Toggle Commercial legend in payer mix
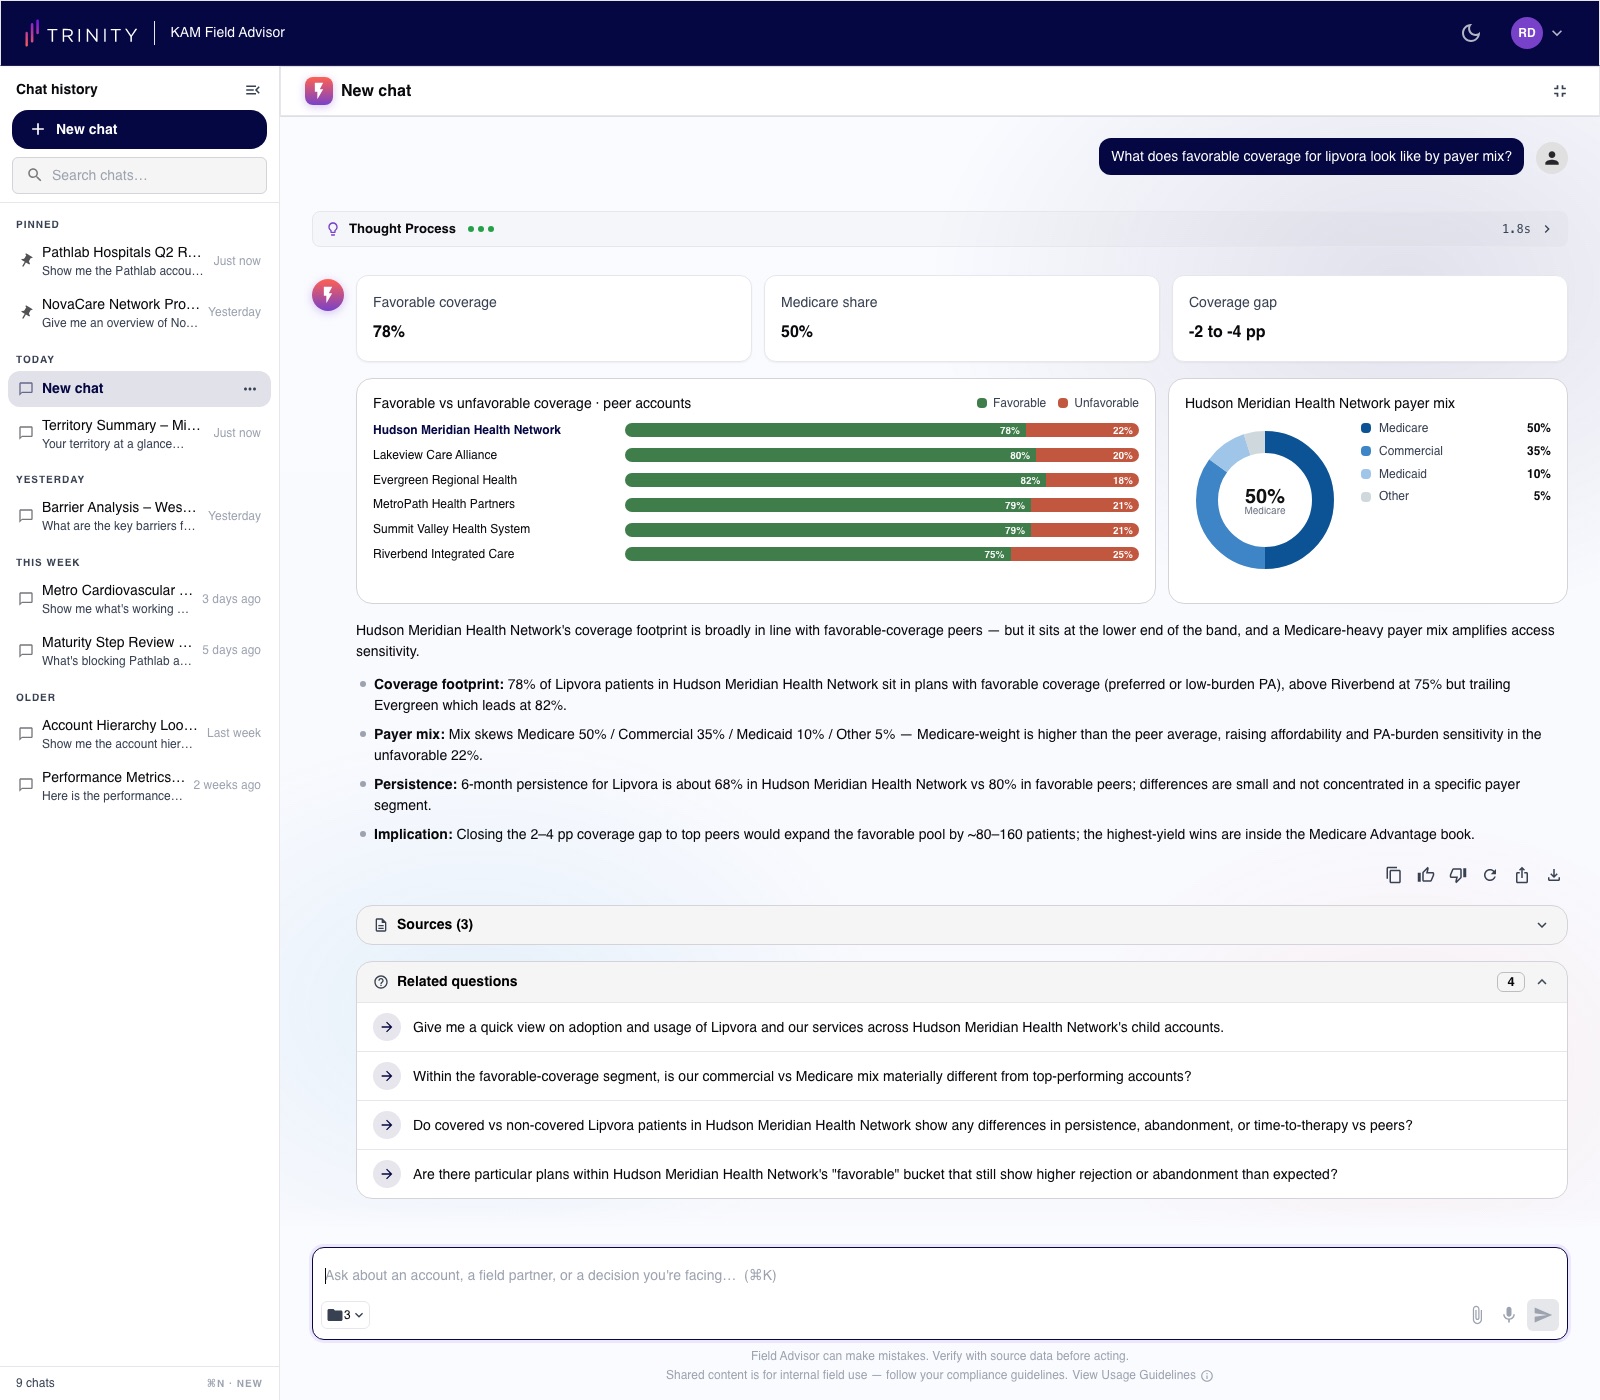Image resolution: width=1600 pixels, height=1400 pixels. [x=1455, y=451]
